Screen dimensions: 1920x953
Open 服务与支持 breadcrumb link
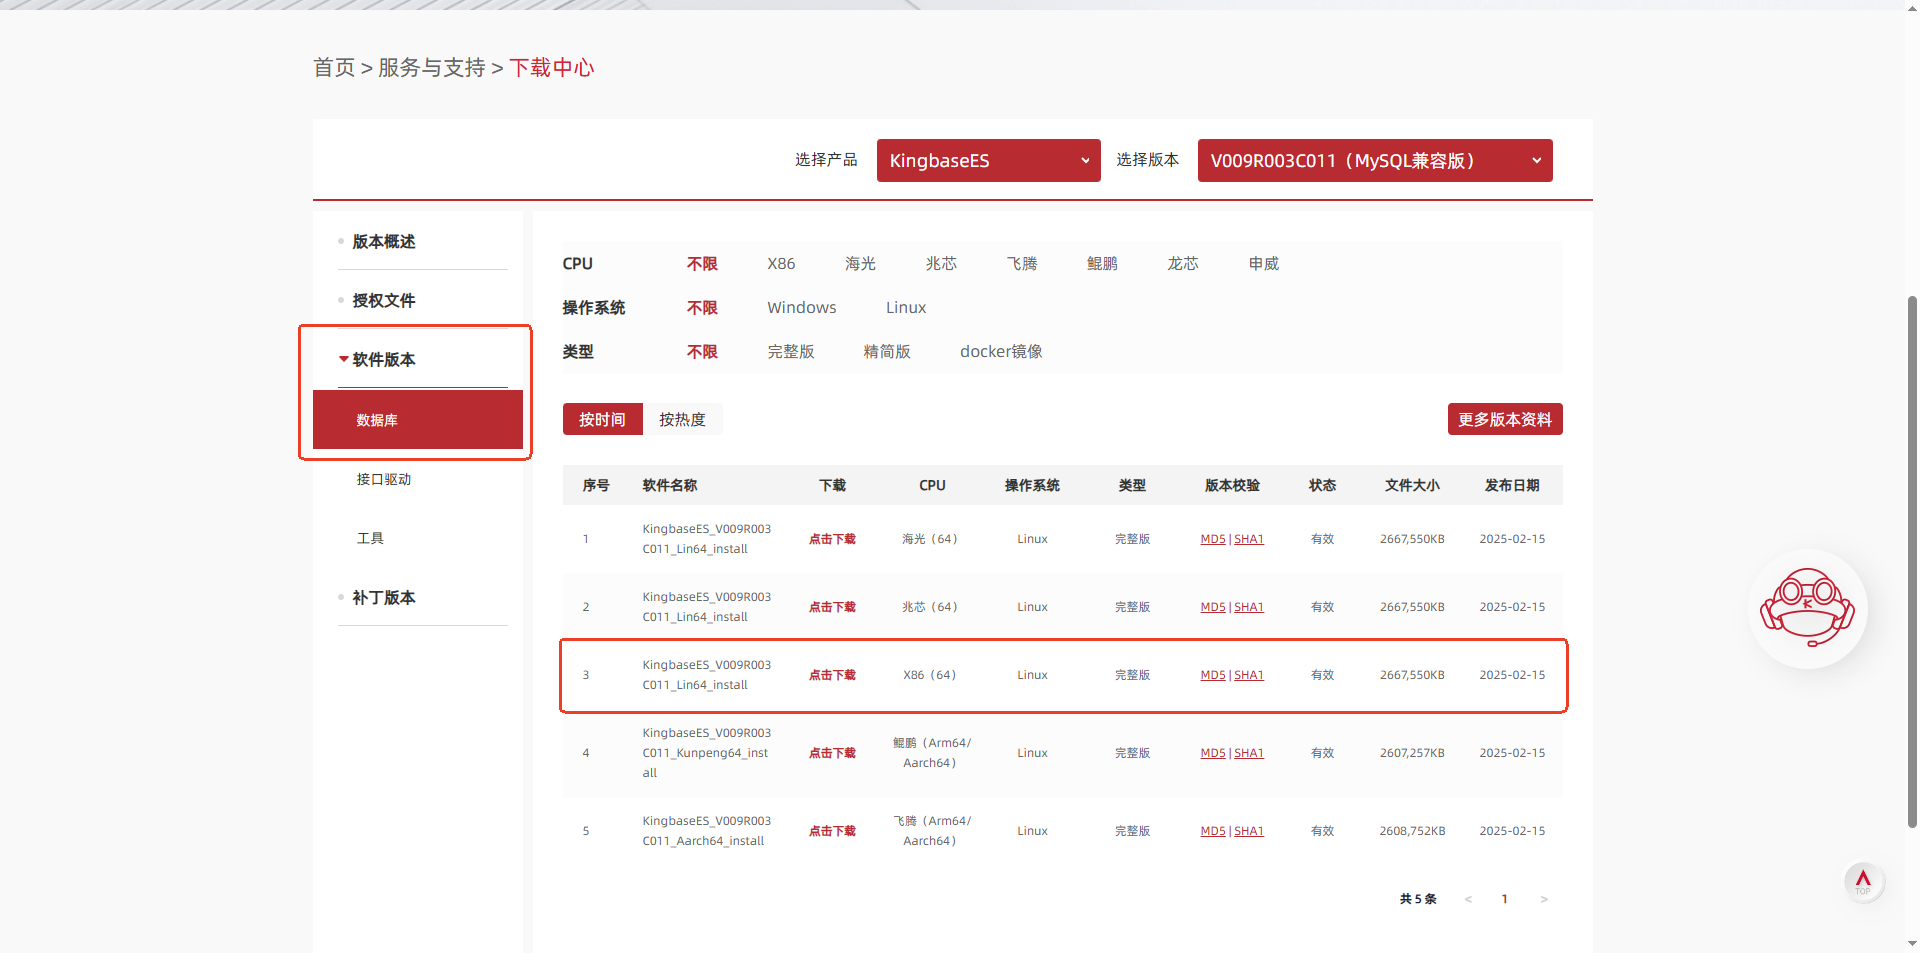(432, 67)
